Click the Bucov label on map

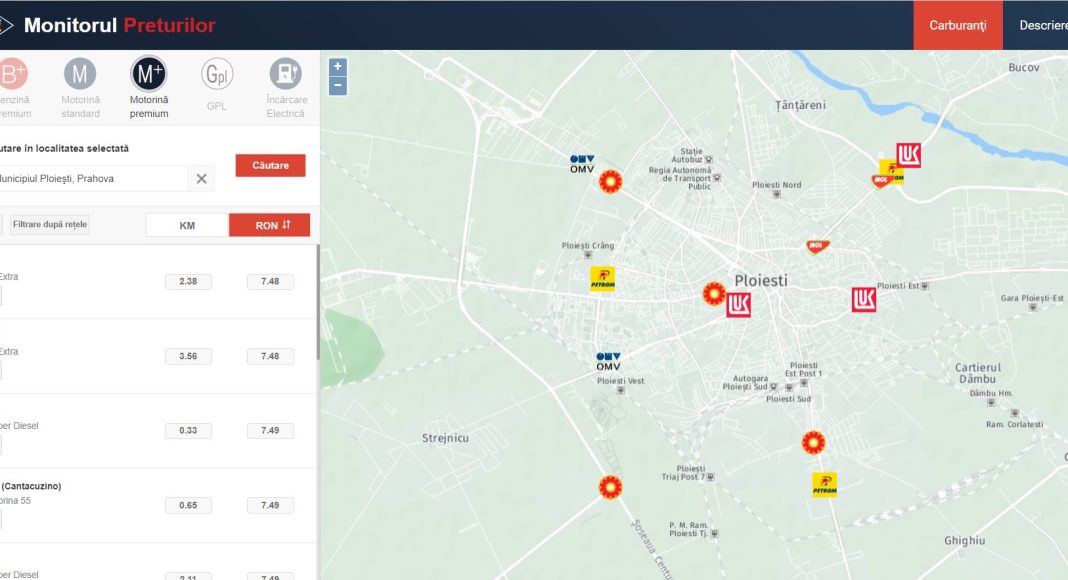point(1024,67)
